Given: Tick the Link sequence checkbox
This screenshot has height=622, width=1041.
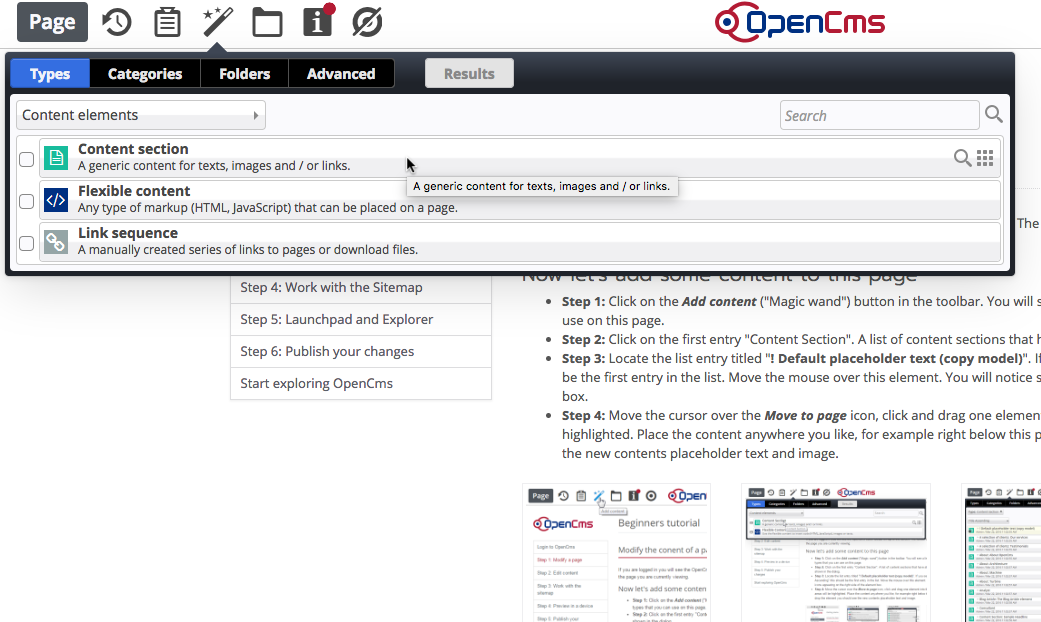Looking at the screenshot, I should tap(27, 243).
